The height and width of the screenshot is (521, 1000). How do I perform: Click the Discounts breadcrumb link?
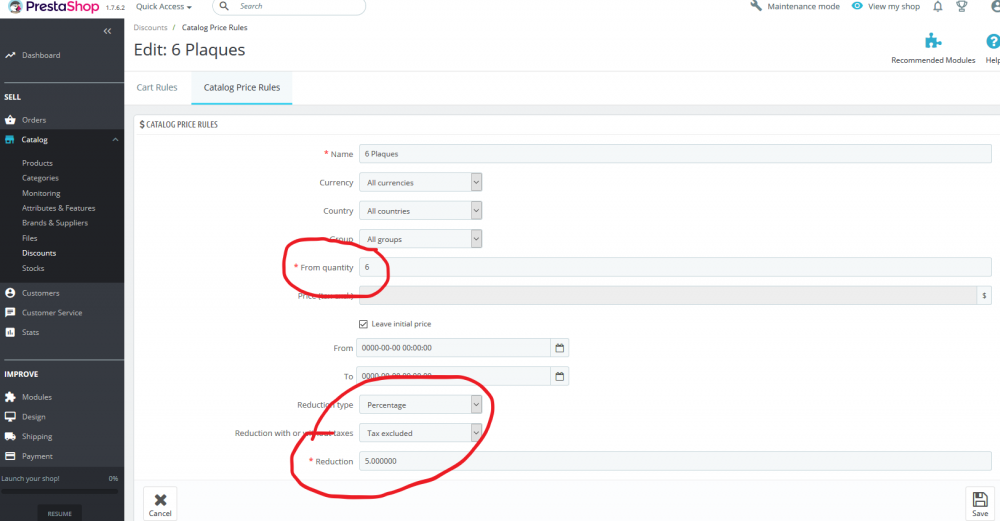151,27
